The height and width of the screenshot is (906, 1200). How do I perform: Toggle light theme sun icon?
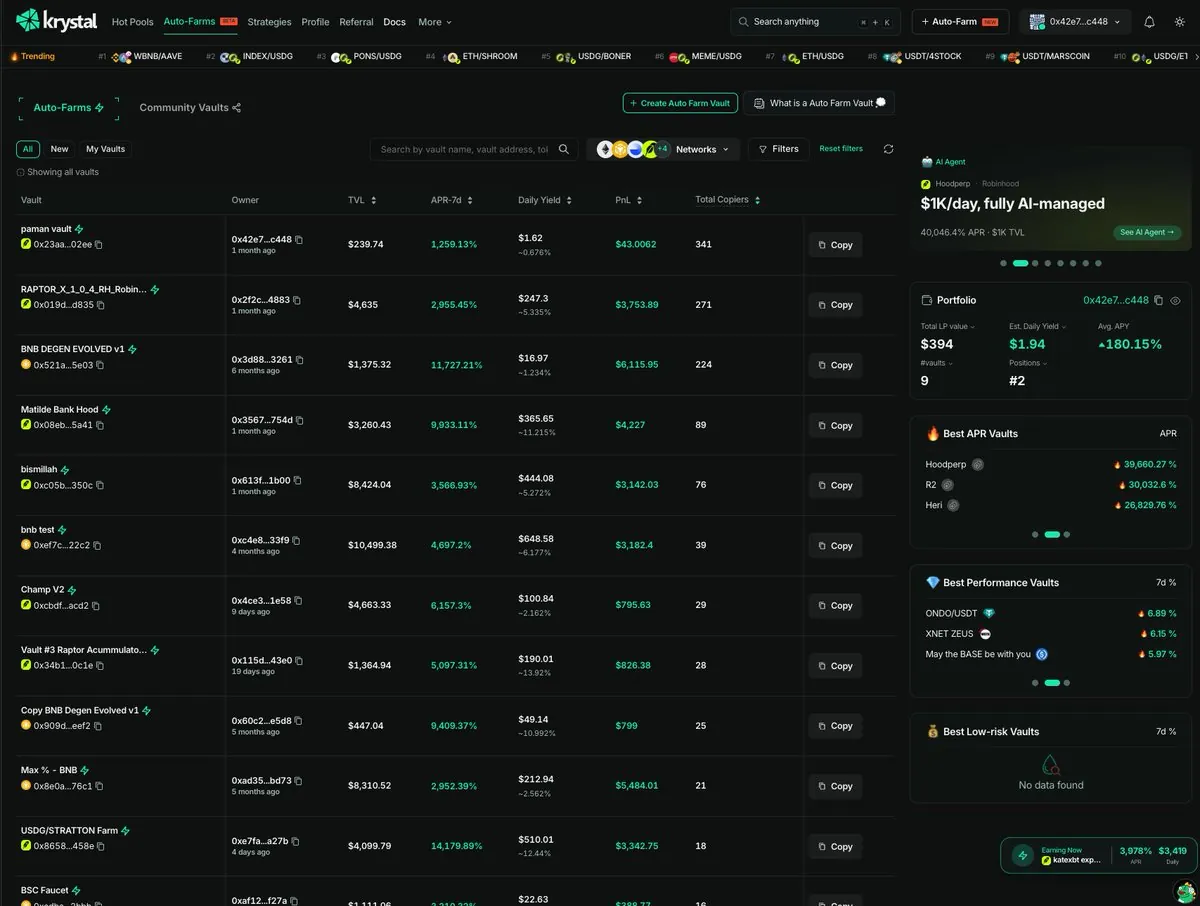tap(1179, 22)
